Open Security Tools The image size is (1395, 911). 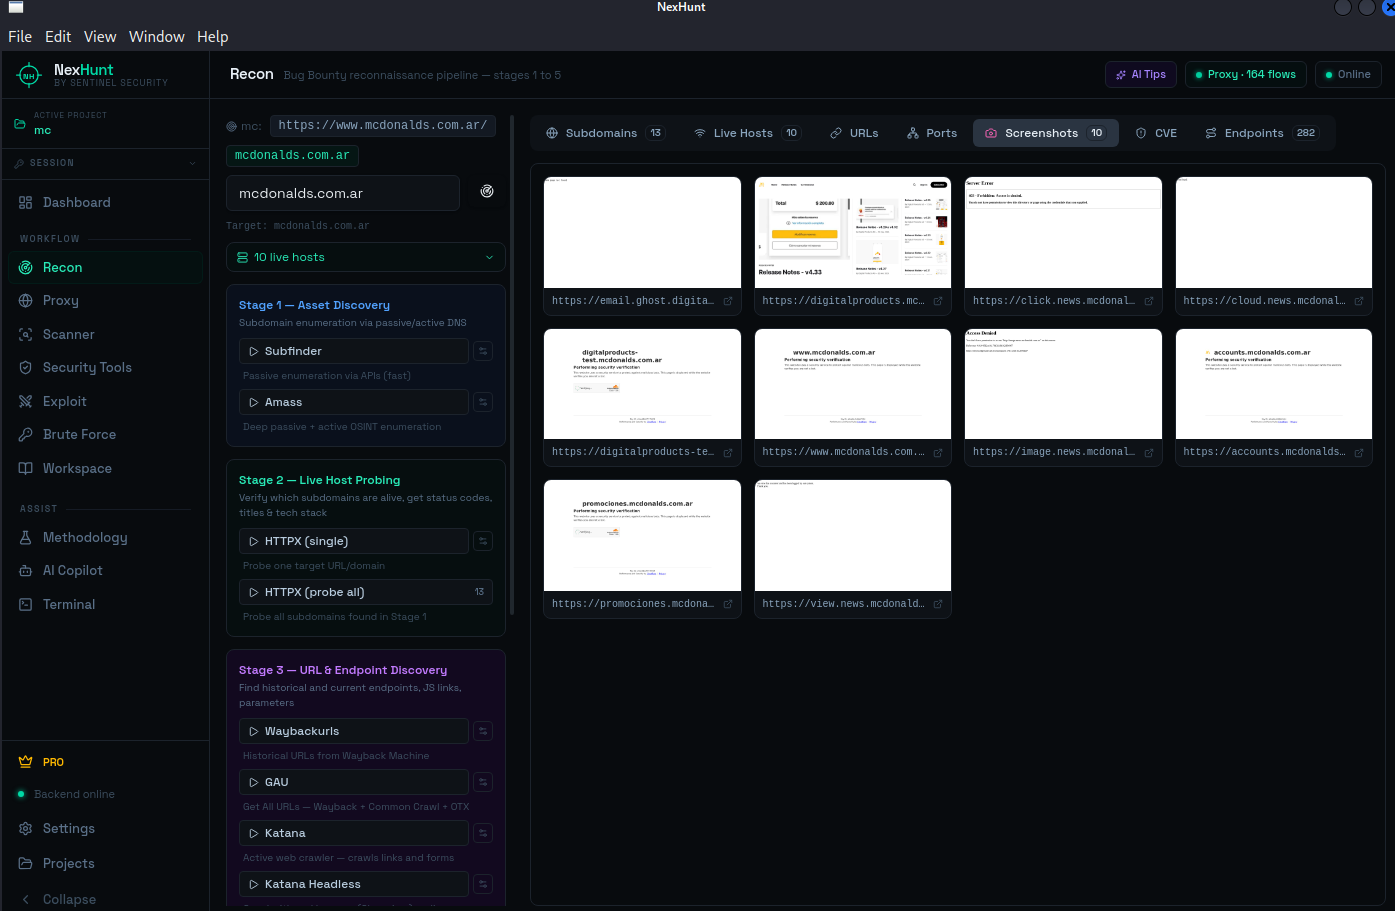coord(105,367)
